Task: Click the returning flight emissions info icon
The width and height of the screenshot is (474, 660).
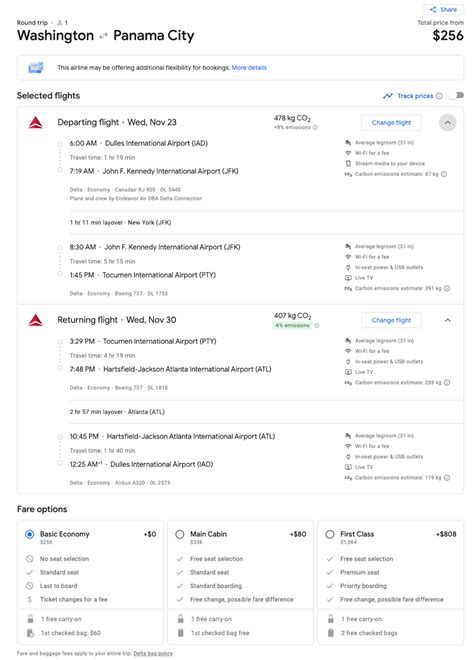Action: tap(317, 325)
